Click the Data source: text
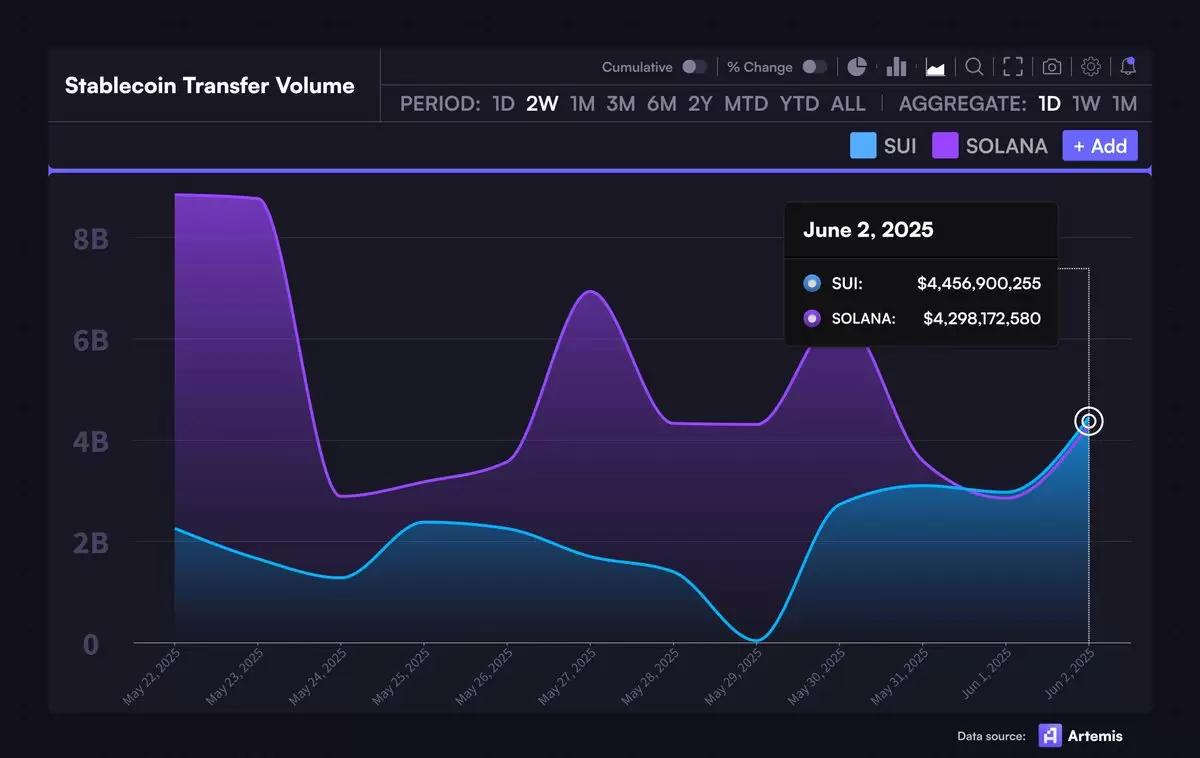1200x758 pixels. tap(991, 736)
